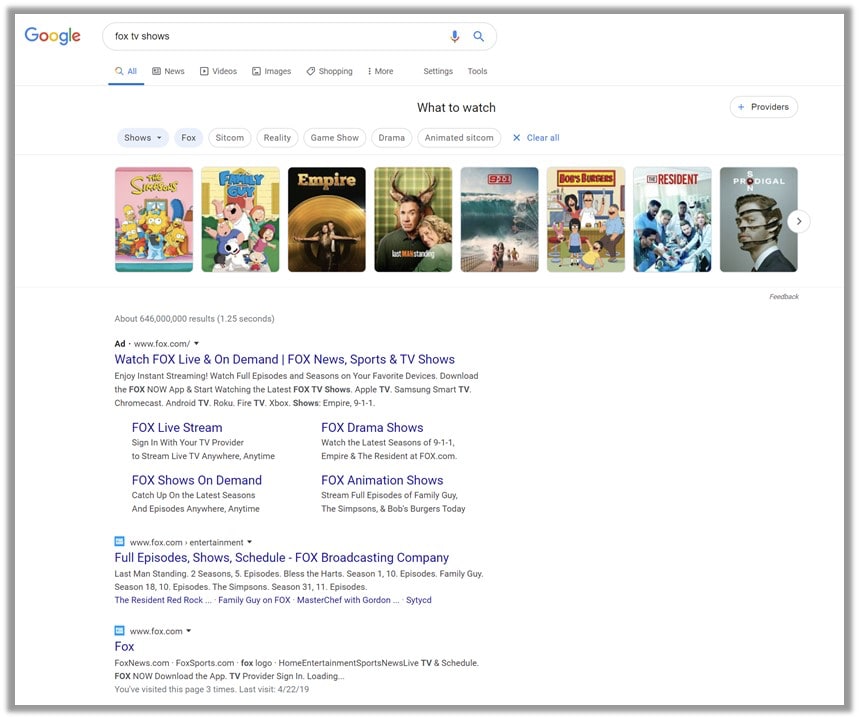This screenshot has width=859, height=719.
Task: Open Watch FOX Live & On Demand ad
Action: pos(284,360)
